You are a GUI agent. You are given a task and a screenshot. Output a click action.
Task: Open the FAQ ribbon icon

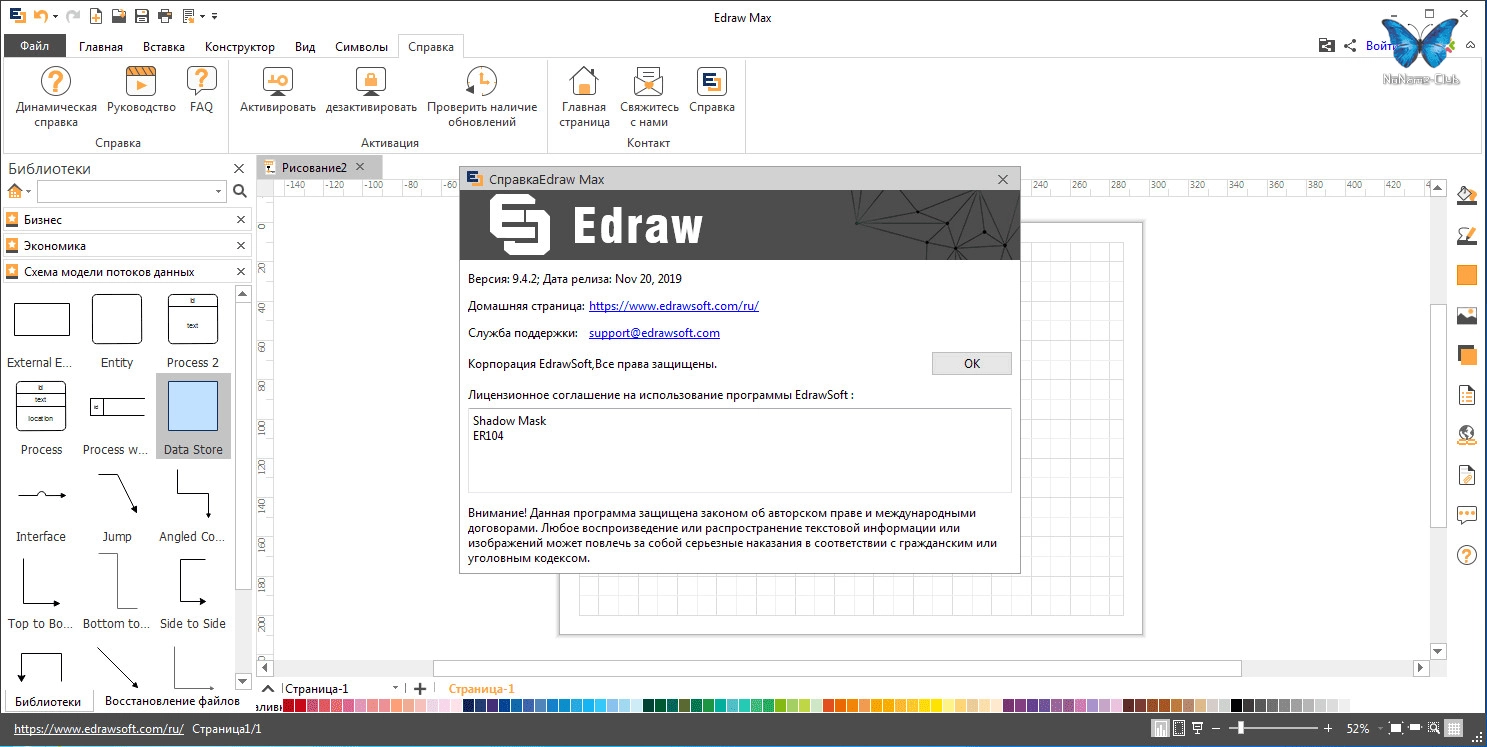(x=202, y=82)
